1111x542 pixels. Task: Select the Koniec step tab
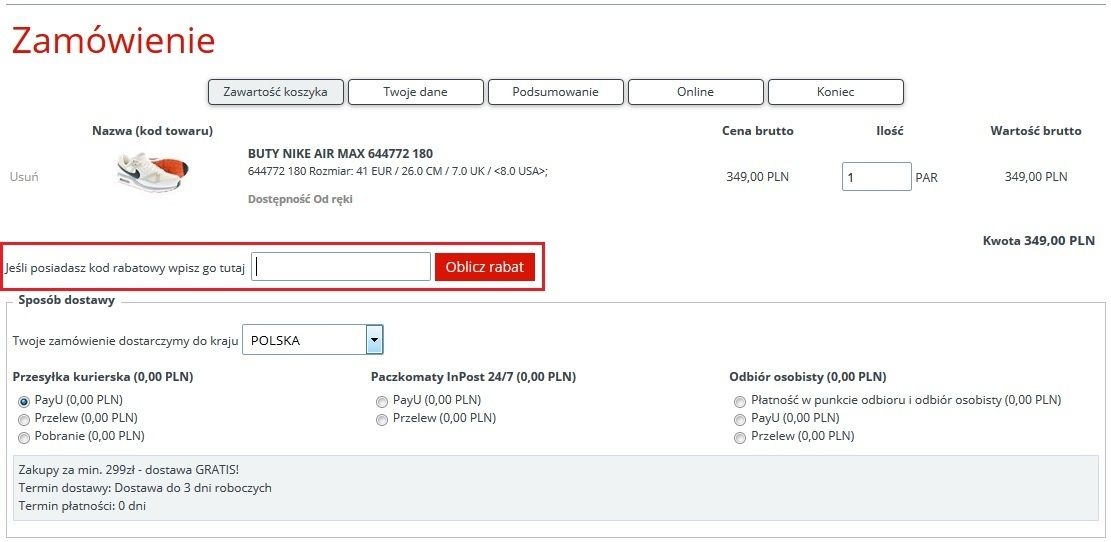point(836,92)
